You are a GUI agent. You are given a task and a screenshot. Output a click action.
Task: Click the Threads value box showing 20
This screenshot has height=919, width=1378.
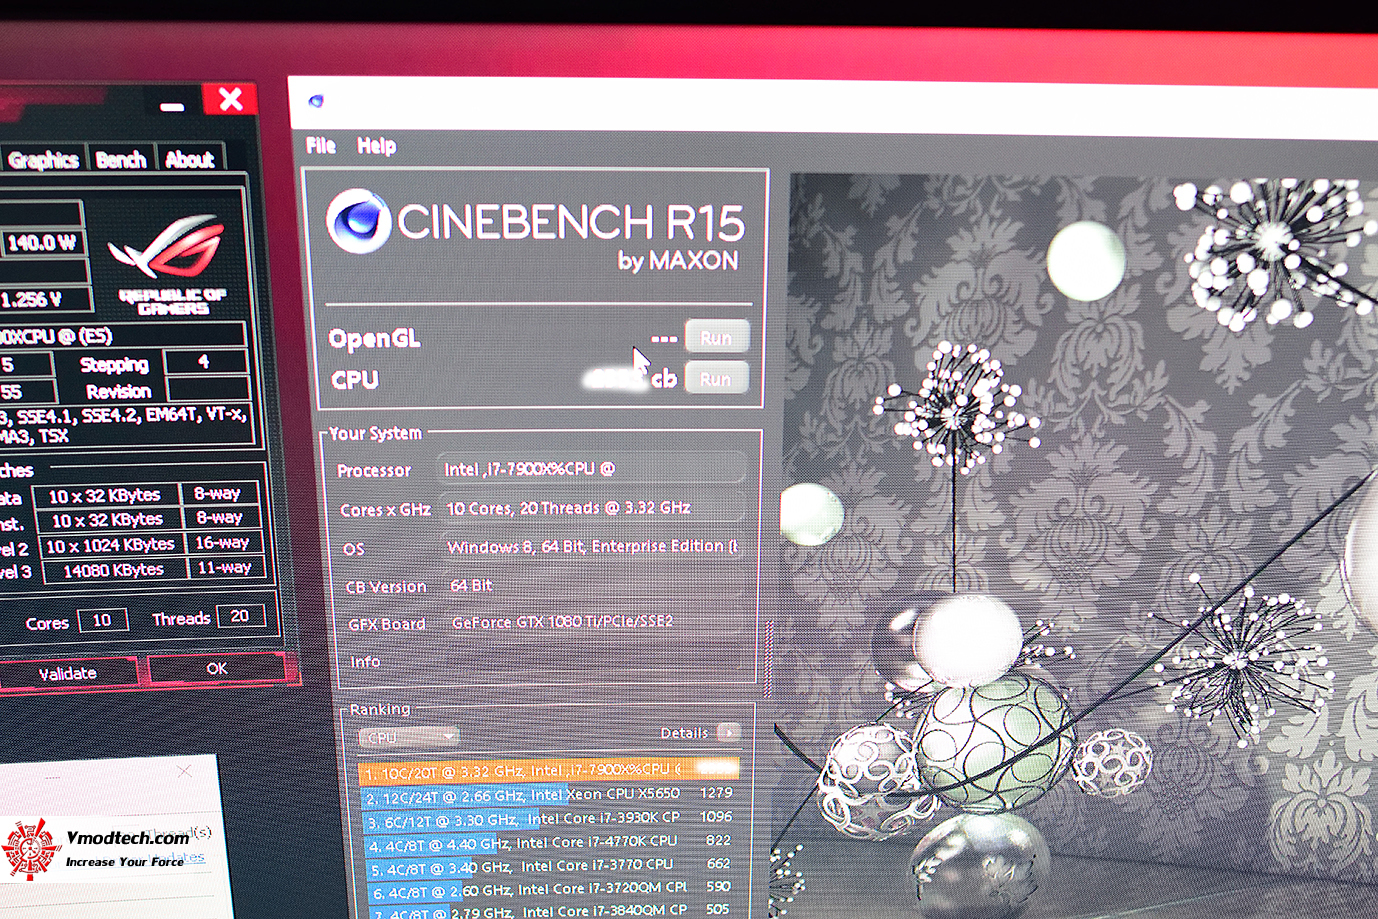click(x=240, y=616)
